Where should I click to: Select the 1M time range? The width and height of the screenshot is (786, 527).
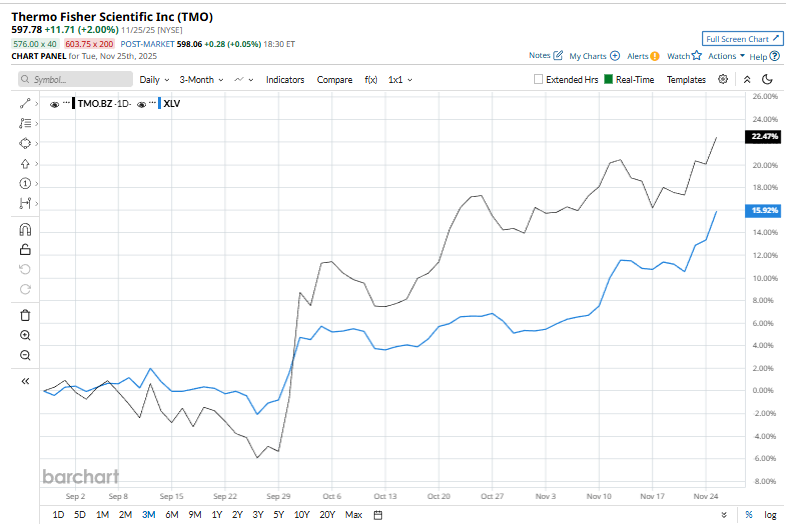coord(102,515)
